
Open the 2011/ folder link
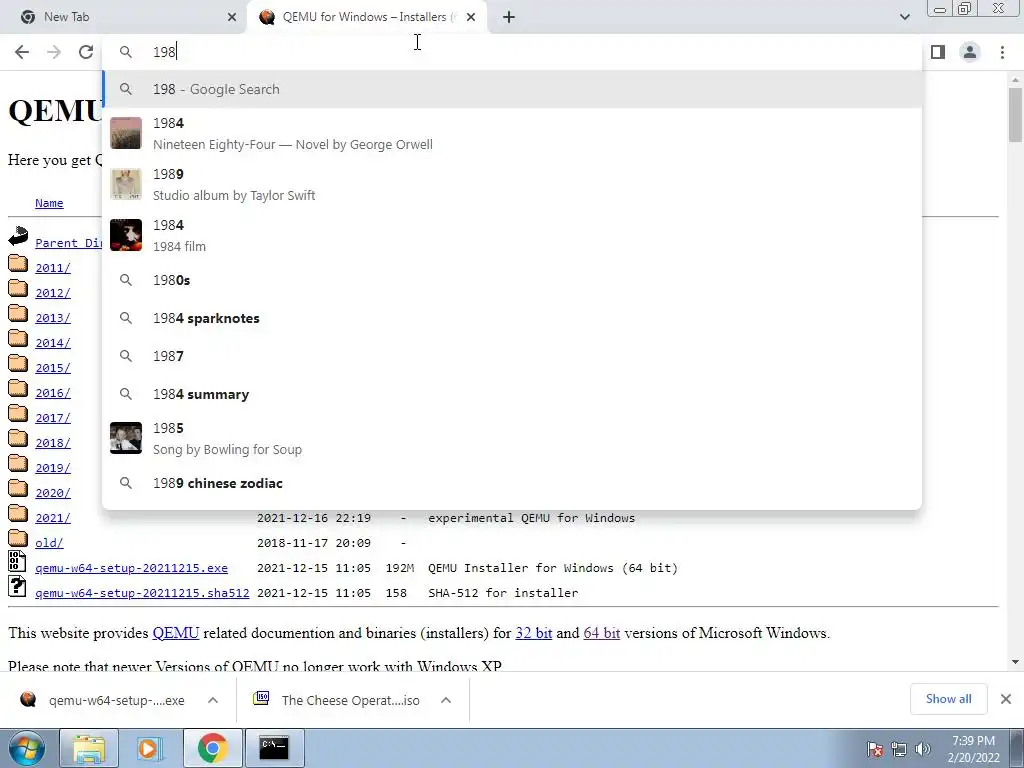53,268
